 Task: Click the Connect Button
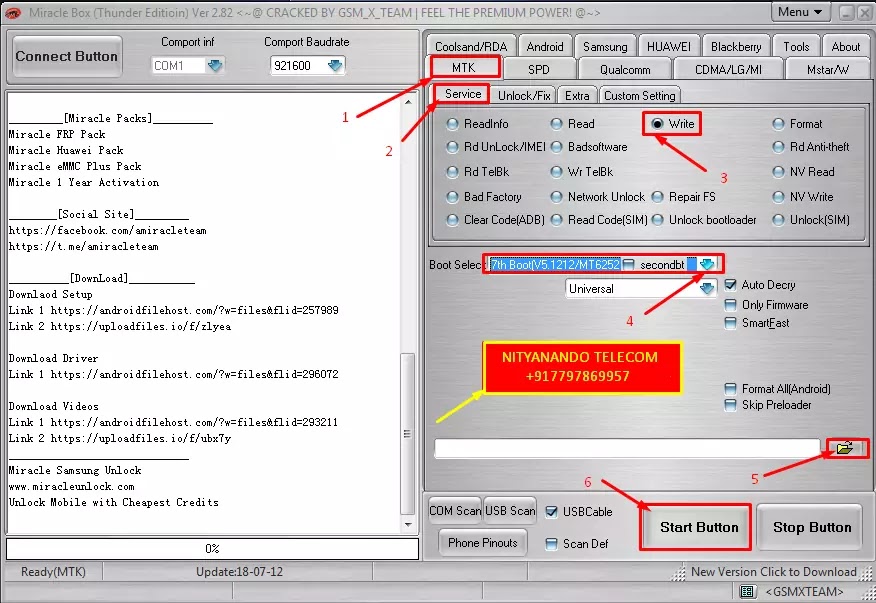coord(66,56)
